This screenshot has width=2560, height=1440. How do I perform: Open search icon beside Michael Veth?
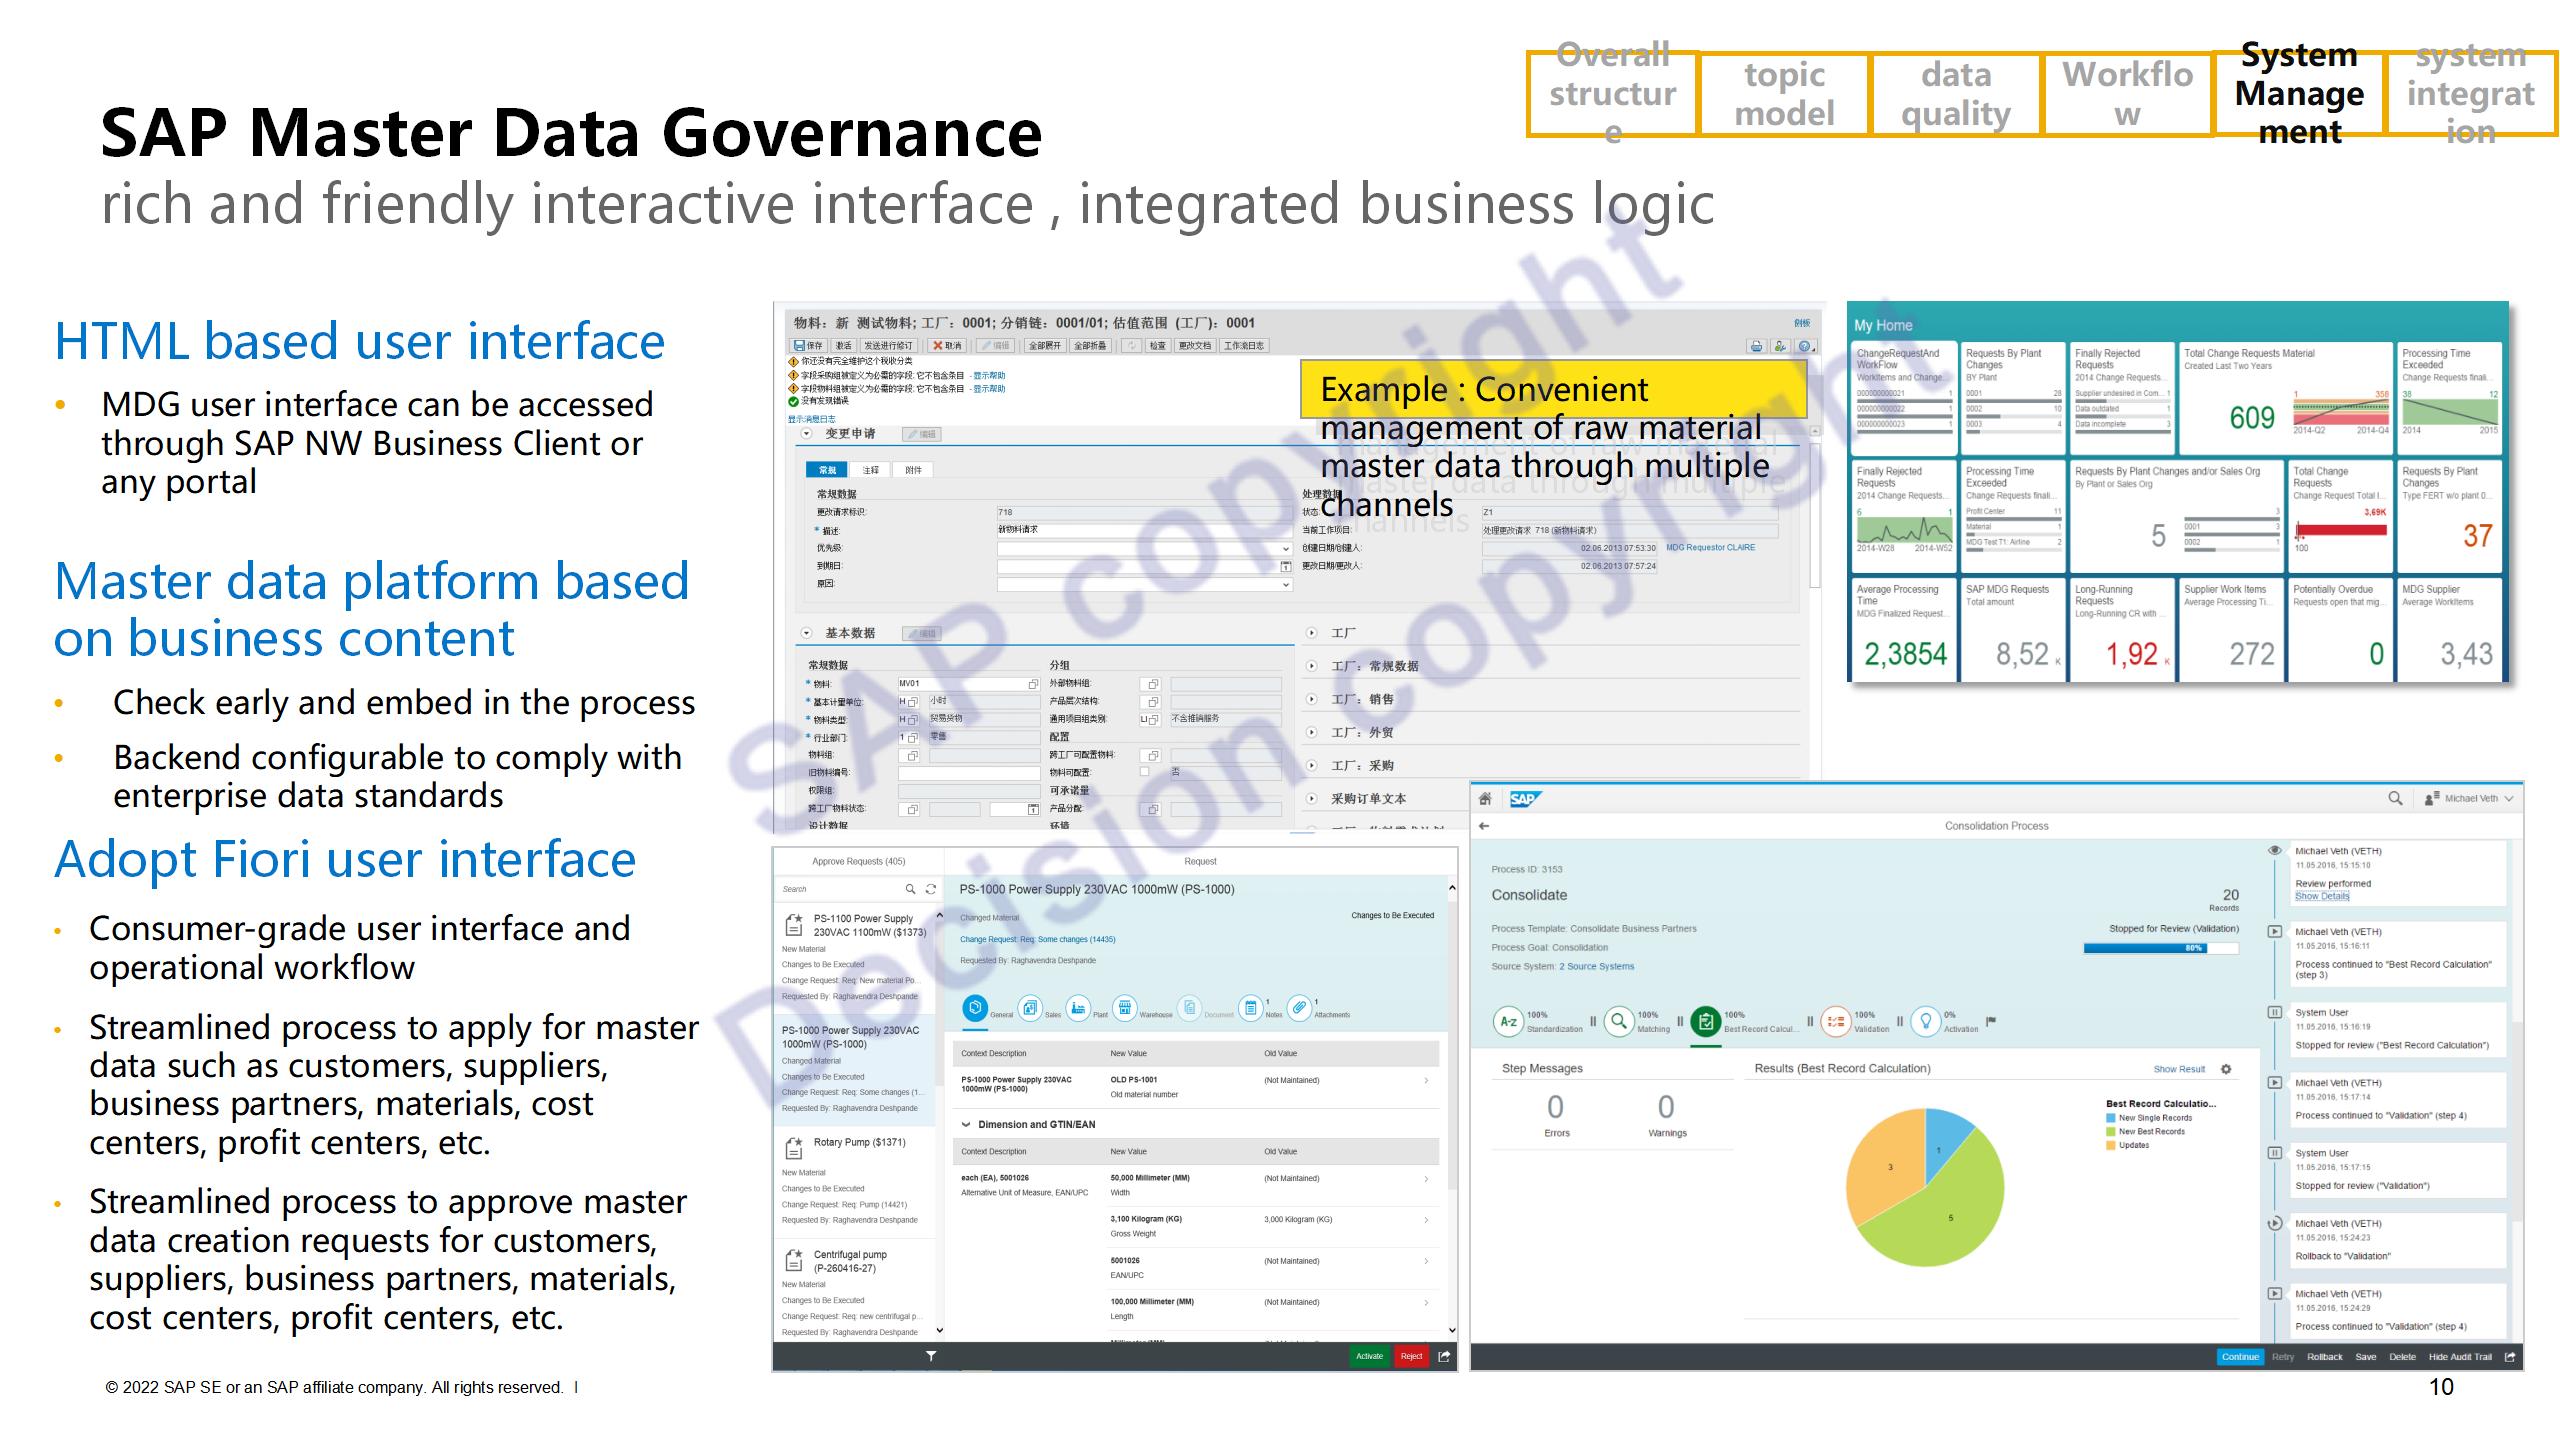2395,798
